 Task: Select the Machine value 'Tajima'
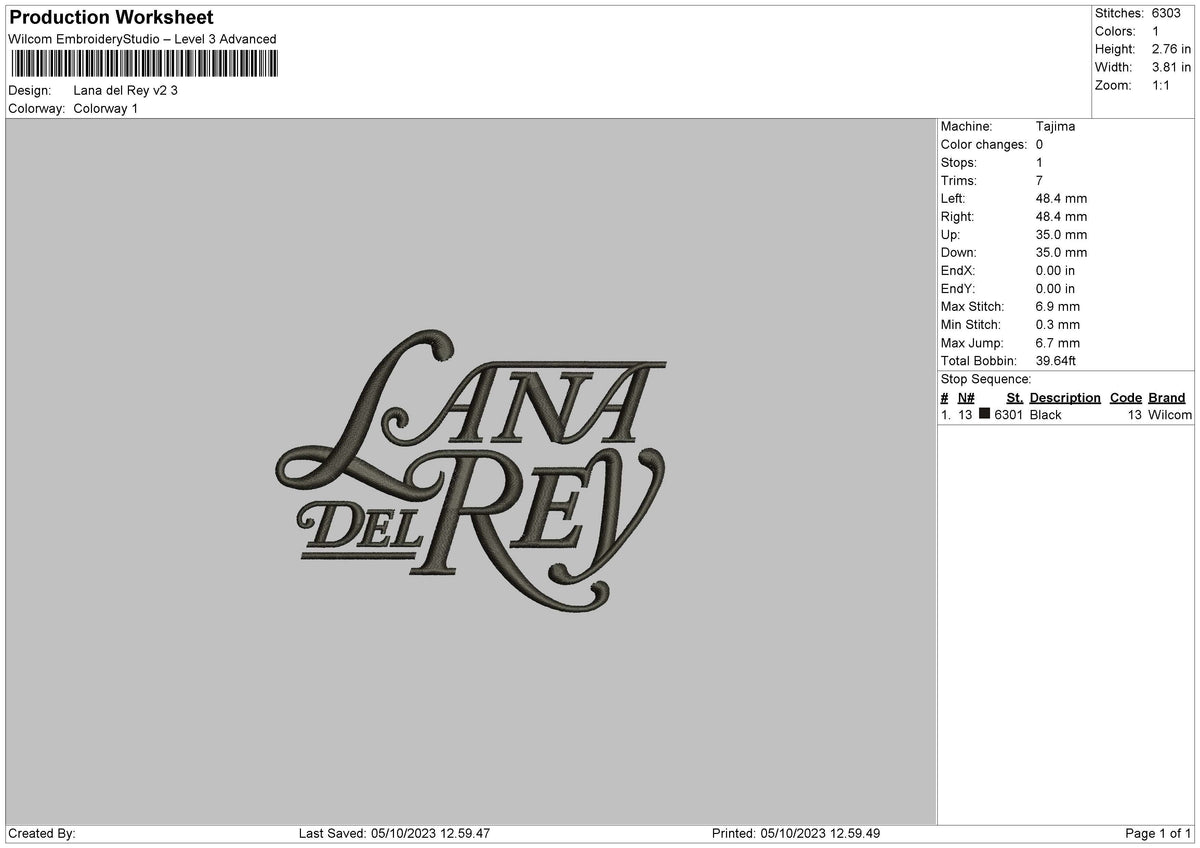click(x=1055, y=126)
